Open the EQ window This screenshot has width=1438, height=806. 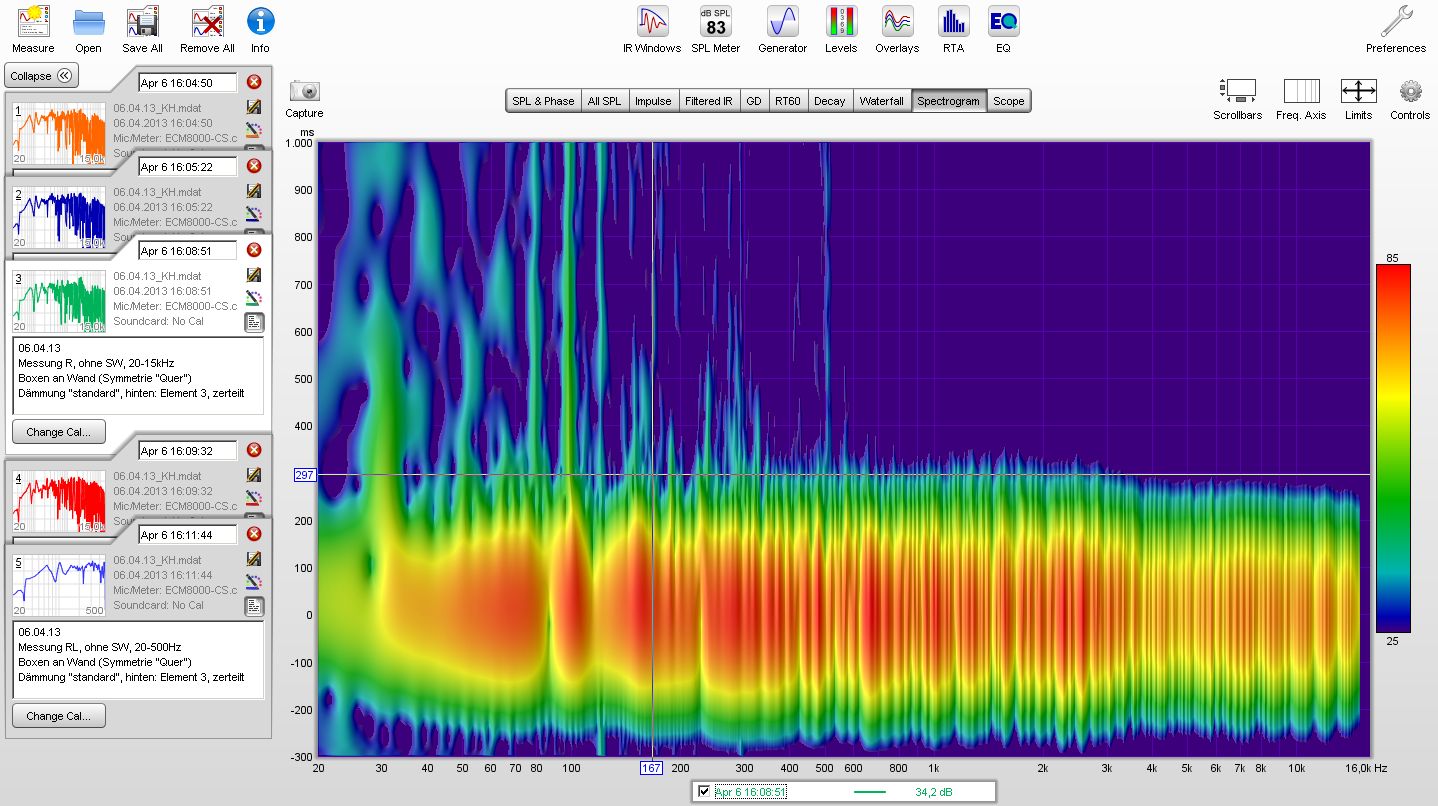pyautogui.click(x=1003, y=29)
